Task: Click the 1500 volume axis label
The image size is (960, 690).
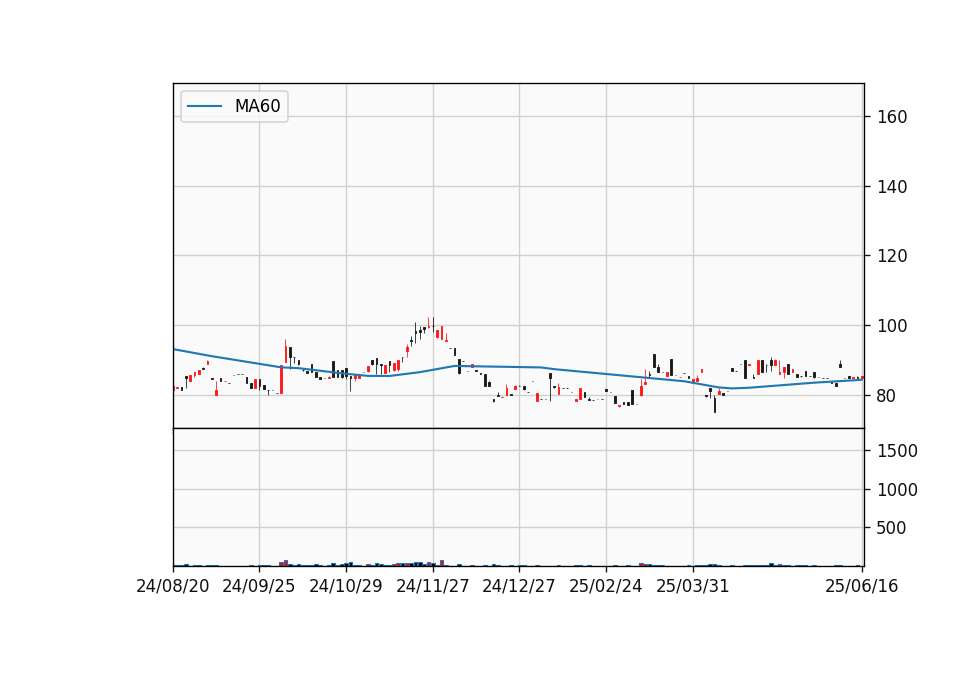Action: 897,451
